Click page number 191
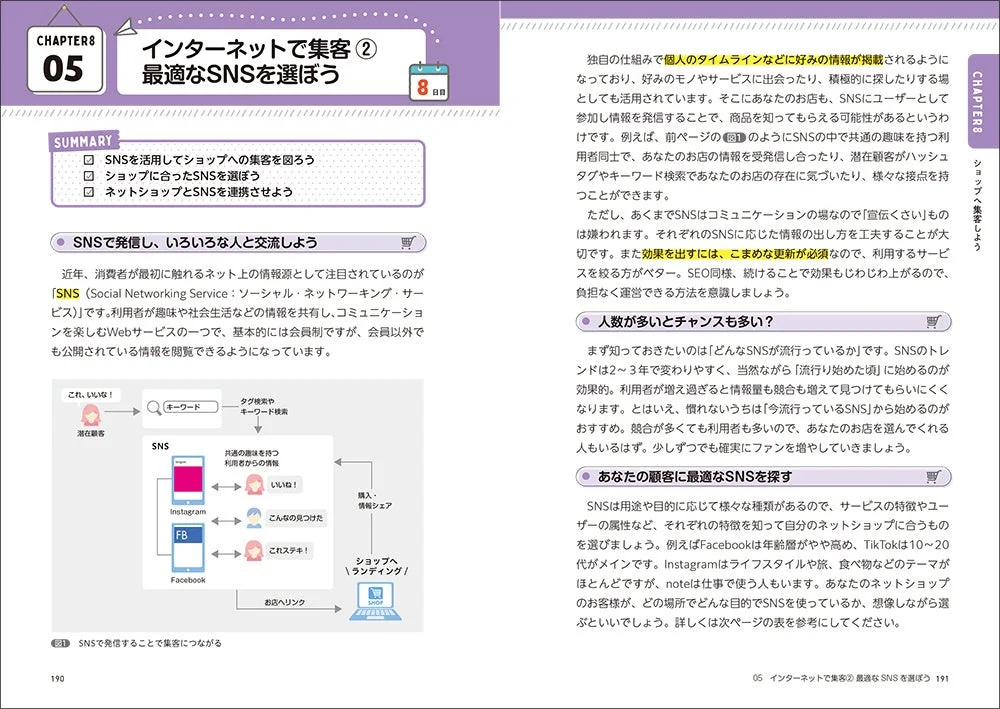 click(x=942, y=678)
